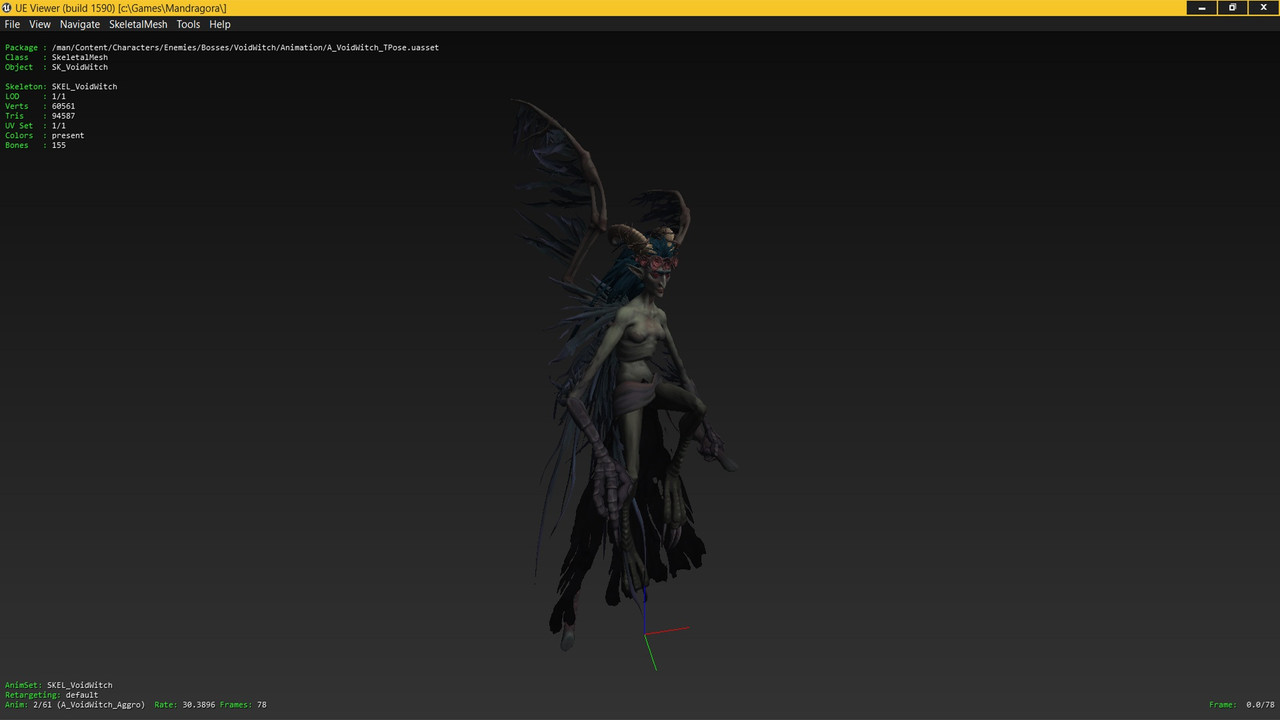Open the SkeletalMesh menu
The image size is (1280, 720).
(x=138, y=24)
